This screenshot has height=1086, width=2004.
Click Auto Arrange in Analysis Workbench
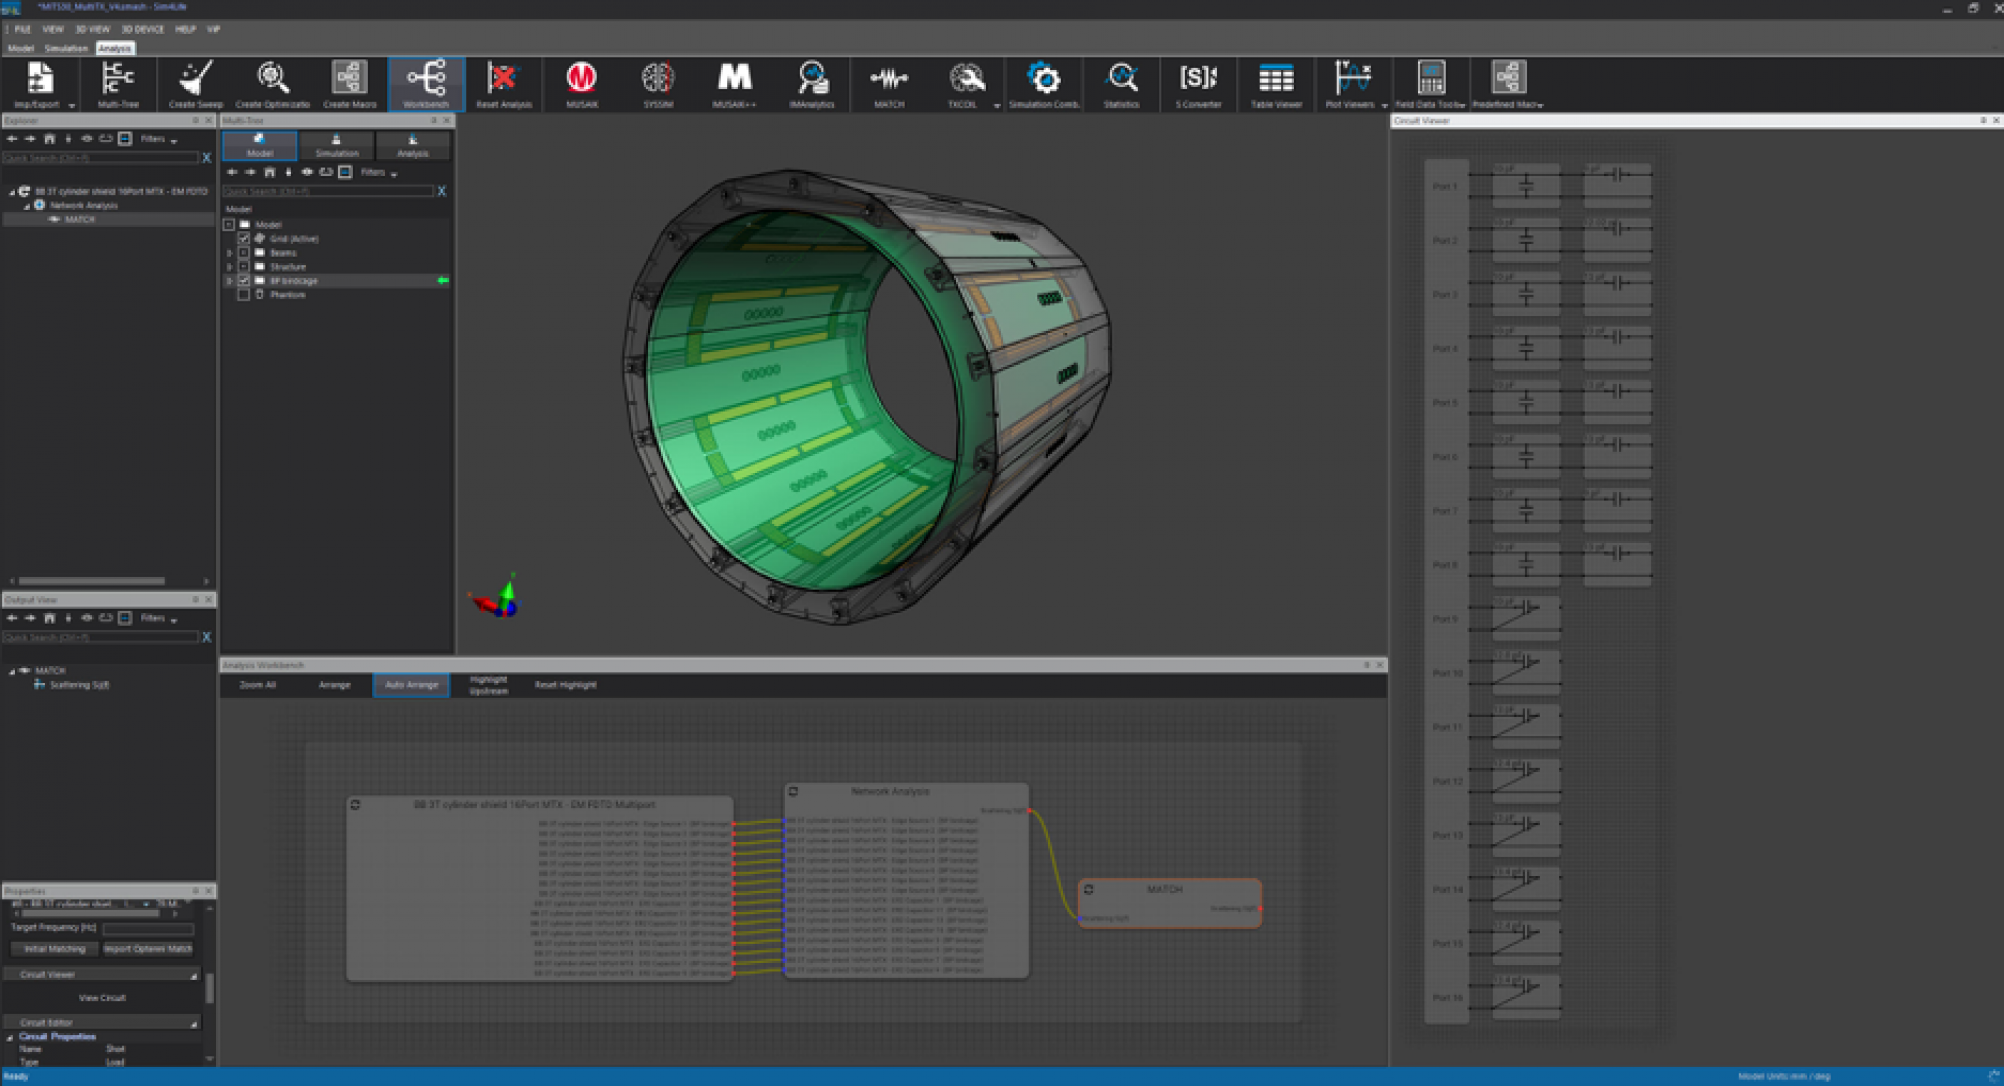411,685
